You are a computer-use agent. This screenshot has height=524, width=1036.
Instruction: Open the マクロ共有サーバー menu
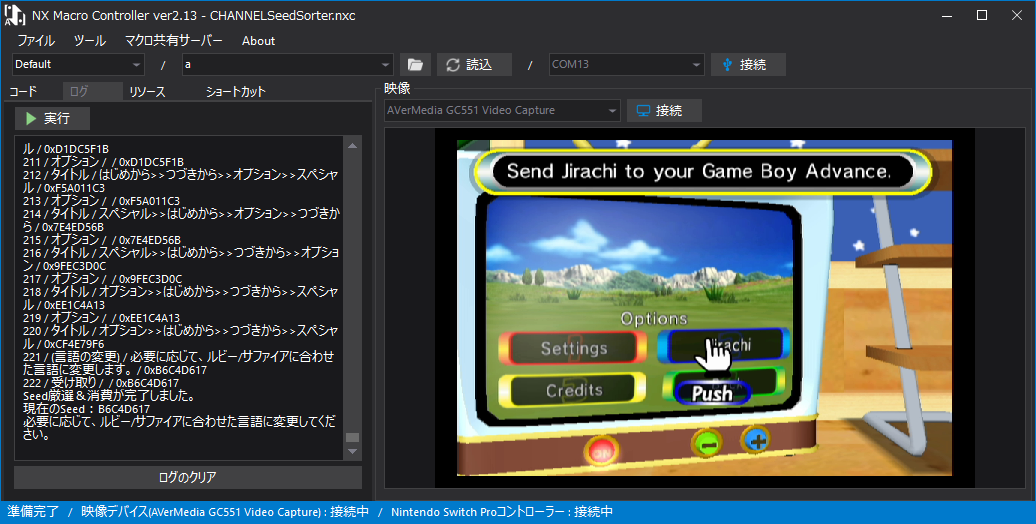[x=174, y=40]
